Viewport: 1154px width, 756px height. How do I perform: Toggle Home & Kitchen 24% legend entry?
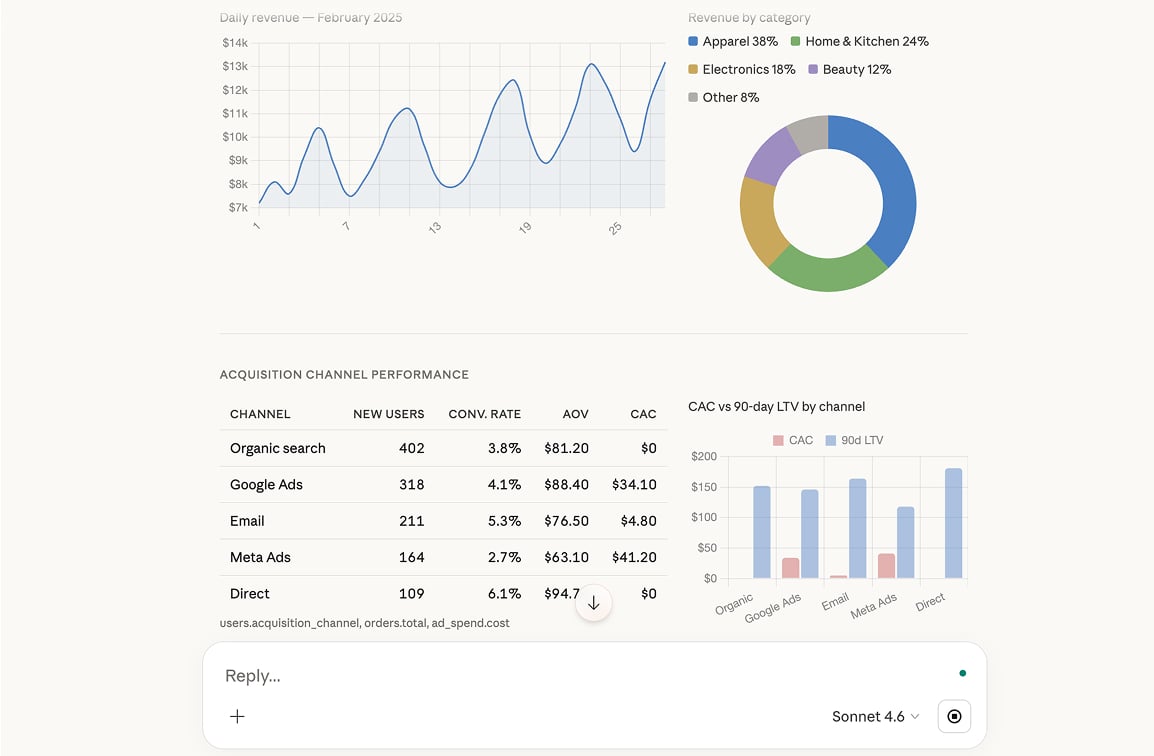pos(860,41)
